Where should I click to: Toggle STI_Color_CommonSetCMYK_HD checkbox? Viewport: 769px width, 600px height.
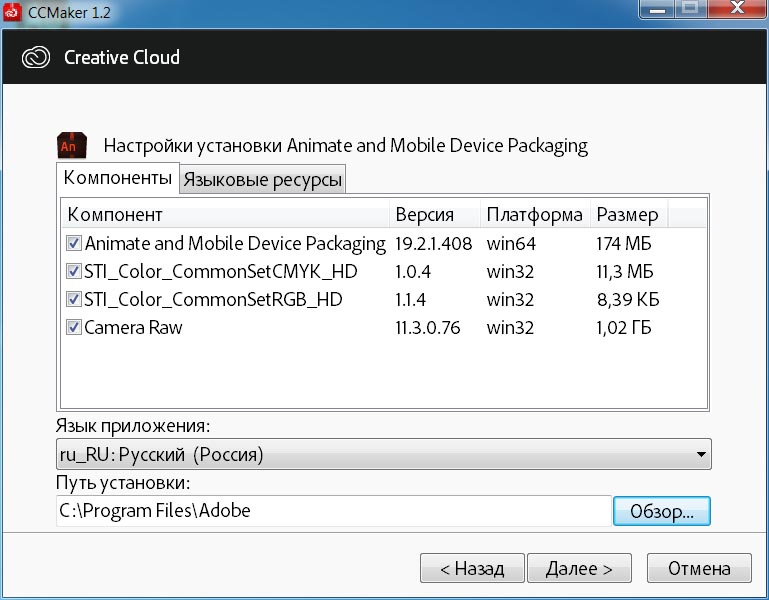[74, 271]
